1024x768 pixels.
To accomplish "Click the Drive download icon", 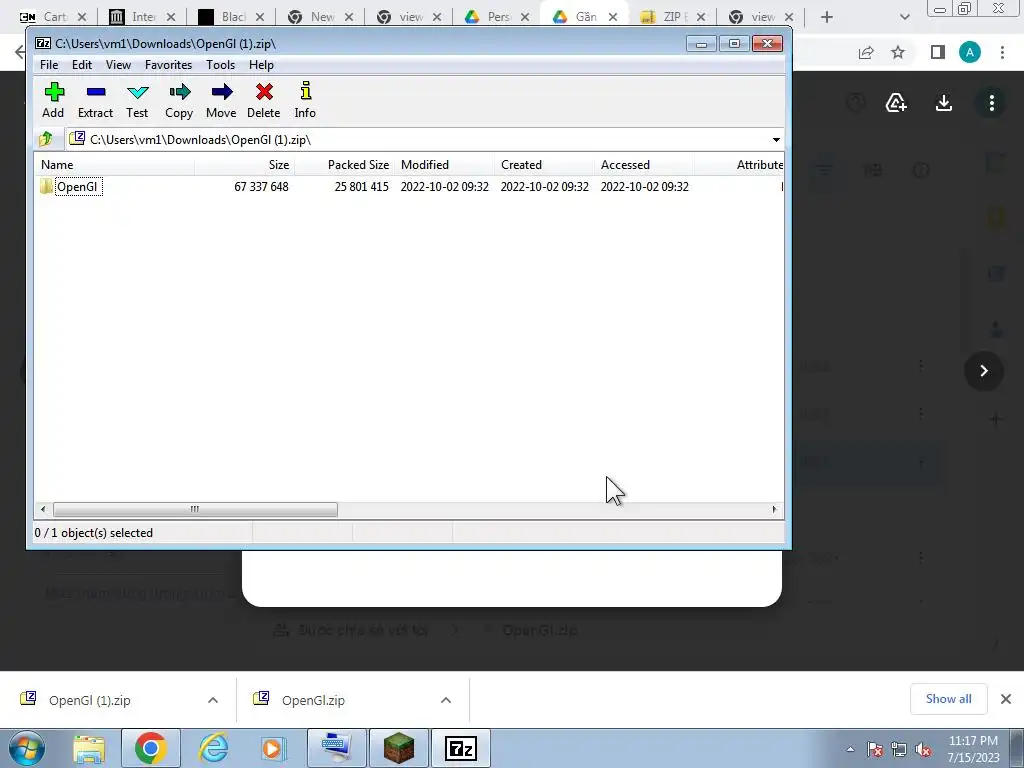I will coord(944,103).
